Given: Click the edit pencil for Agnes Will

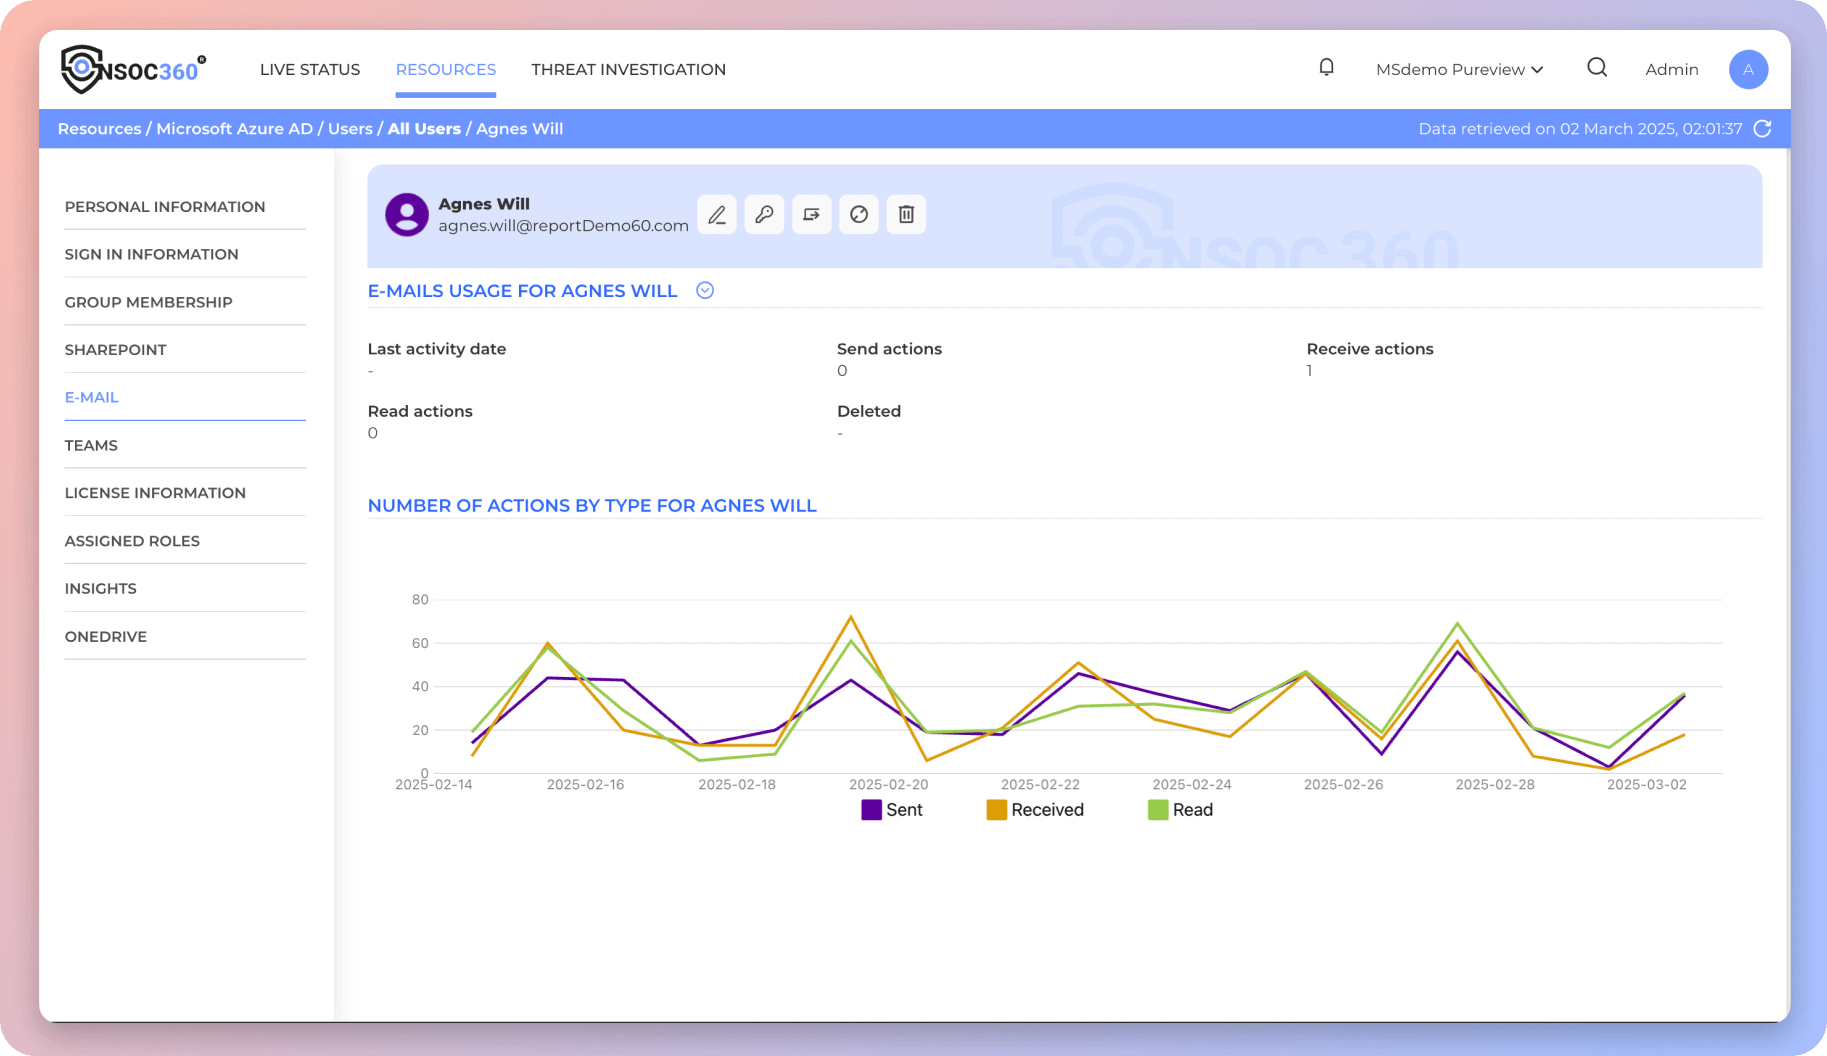Looking at the screenshot, I should click(x=717, y=214).
